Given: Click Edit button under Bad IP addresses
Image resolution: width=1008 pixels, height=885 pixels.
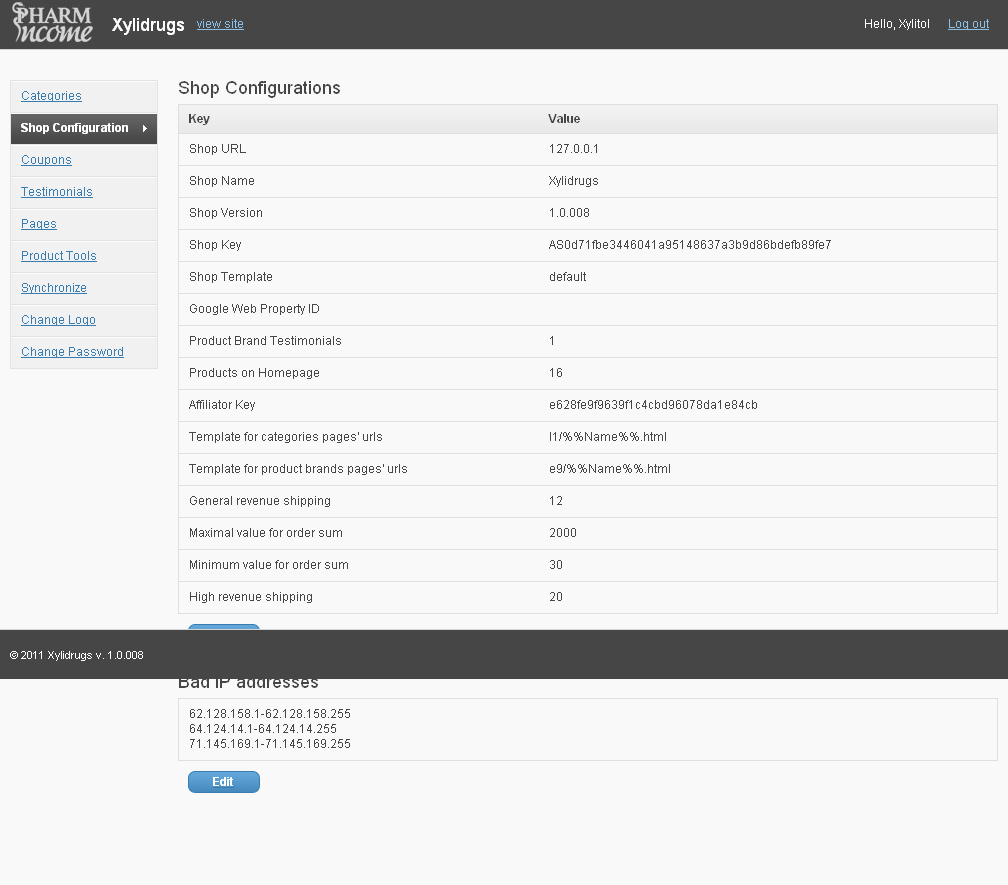Looking at the screenshot, I should point(224,782).
